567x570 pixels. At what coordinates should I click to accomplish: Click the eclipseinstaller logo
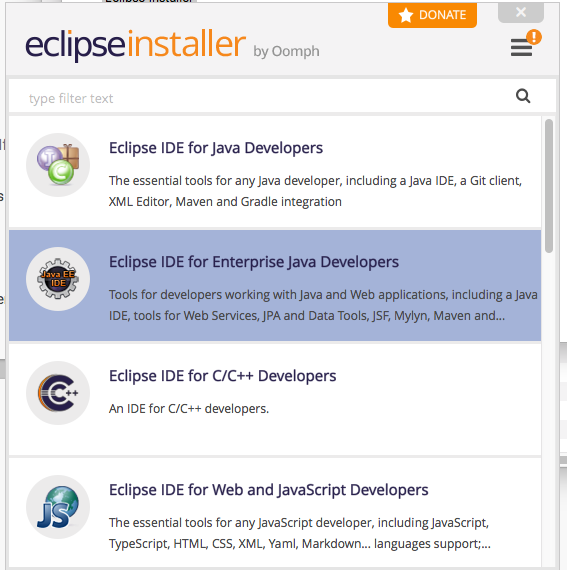pyautogui.click(x=136, y=45)
